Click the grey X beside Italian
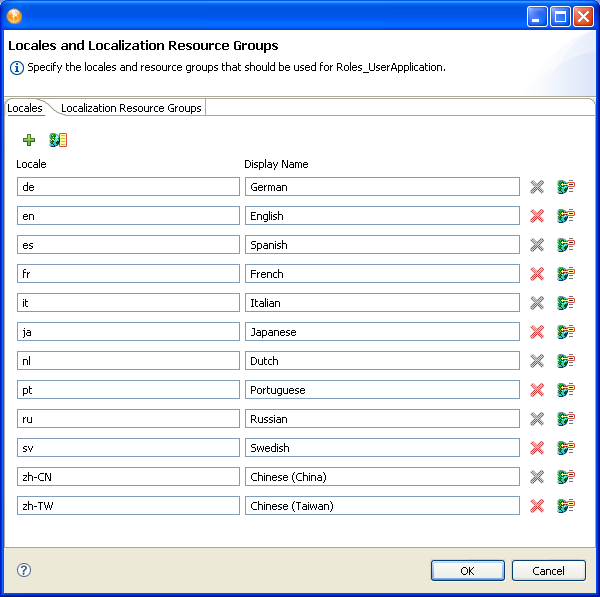The height and width of the screenshot is (597, 600). pyautogui.click(x=537, y=303)
